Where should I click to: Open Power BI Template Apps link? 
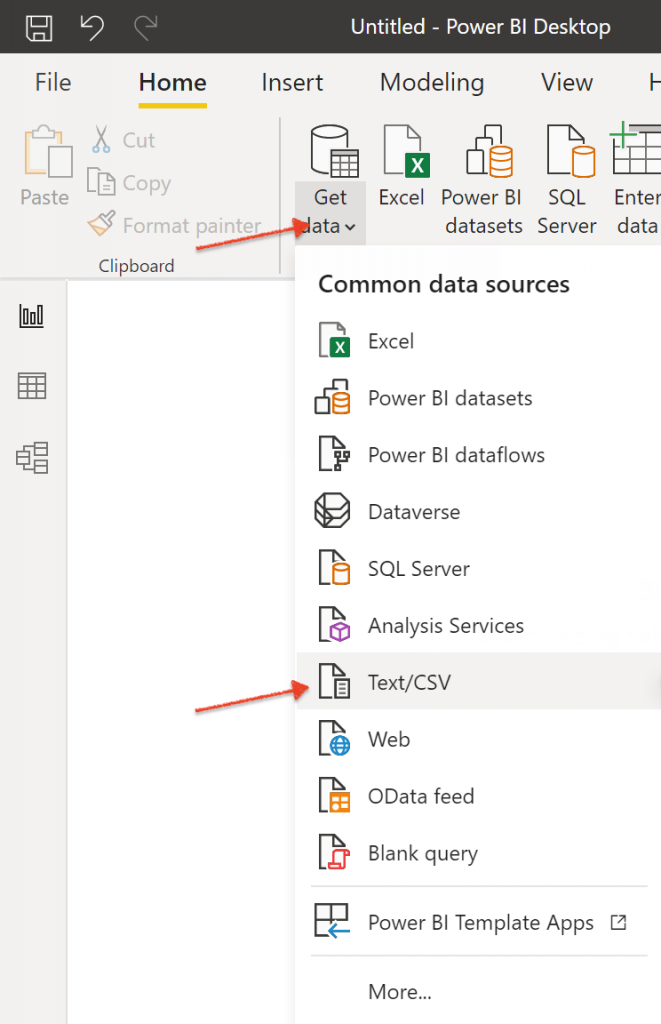click(x=480, y=923)
